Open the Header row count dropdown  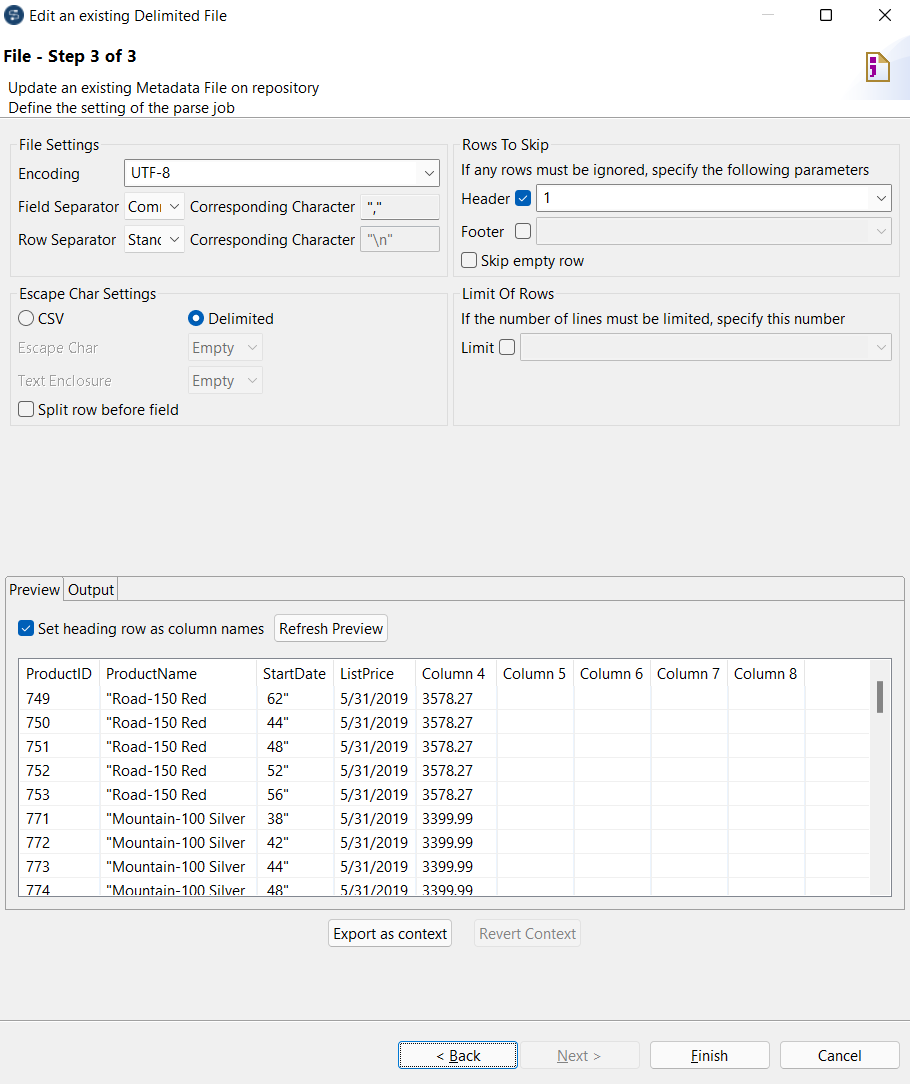714,198
